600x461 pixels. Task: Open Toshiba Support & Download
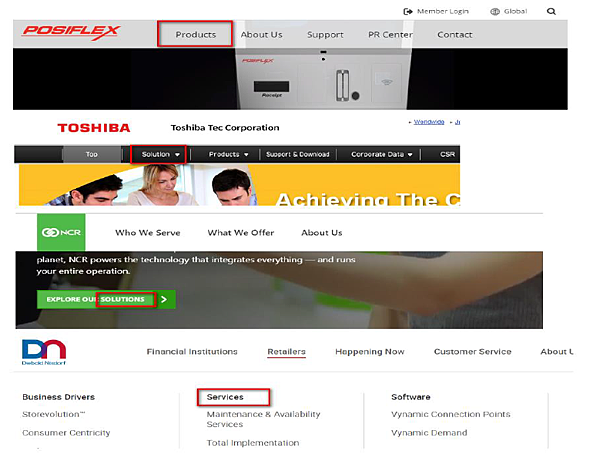(297, 154)
